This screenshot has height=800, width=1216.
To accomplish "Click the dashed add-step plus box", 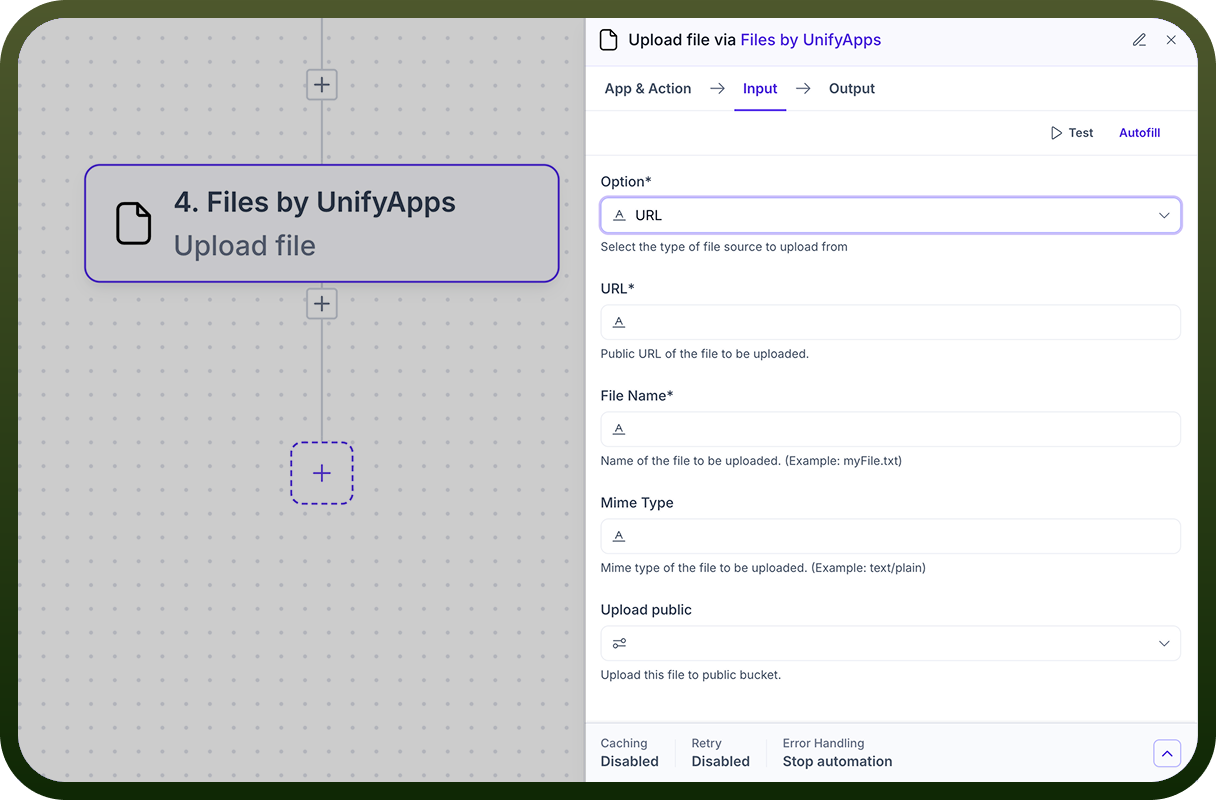I will (x=322, y=473).
